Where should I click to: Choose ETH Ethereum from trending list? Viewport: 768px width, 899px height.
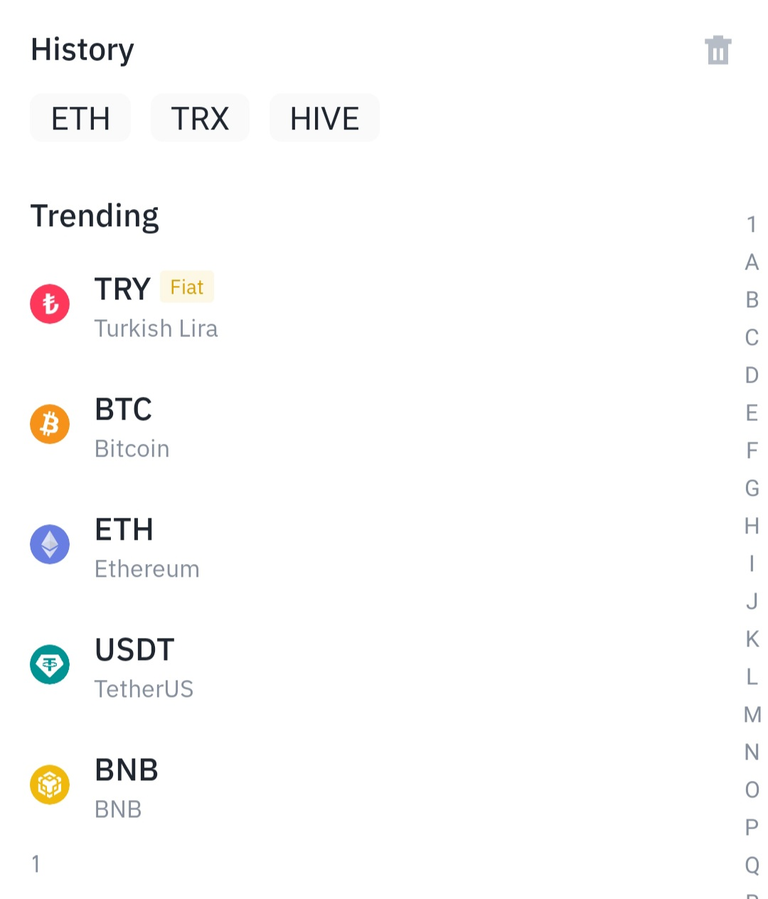(367, 547)
